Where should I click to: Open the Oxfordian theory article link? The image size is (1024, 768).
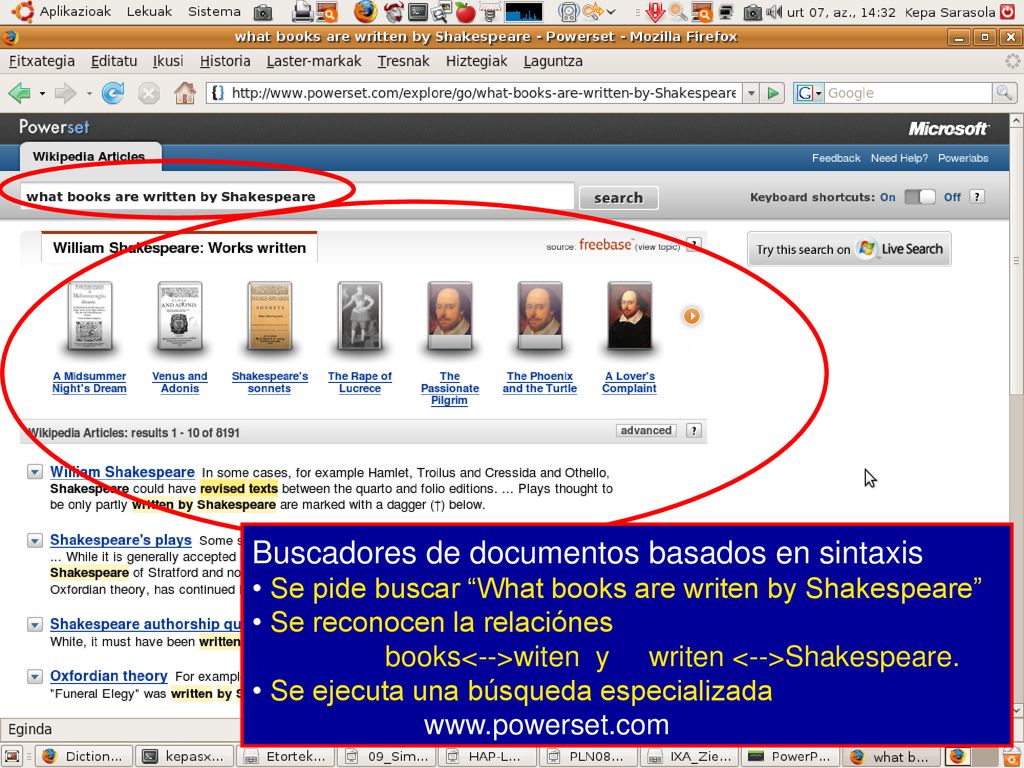pos(109,676)
